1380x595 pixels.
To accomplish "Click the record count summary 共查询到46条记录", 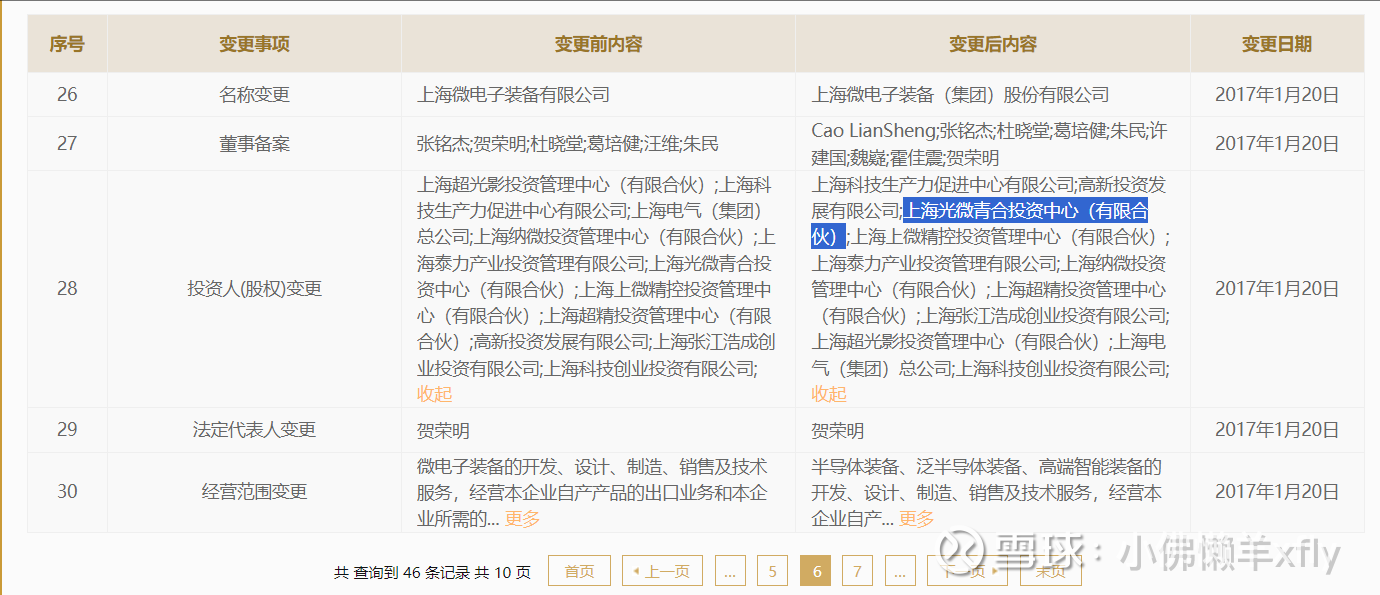I will pyautogui.click(x=432, y=572).
